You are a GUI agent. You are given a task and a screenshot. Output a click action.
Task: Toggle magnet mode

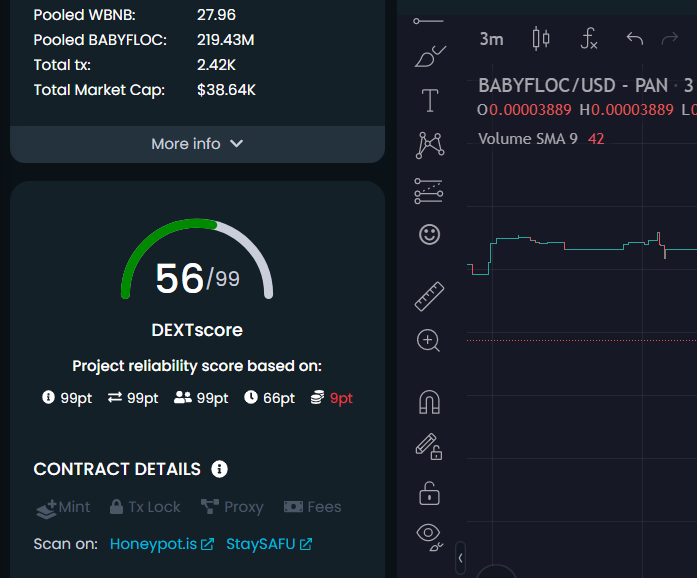(x=429, y=401)
